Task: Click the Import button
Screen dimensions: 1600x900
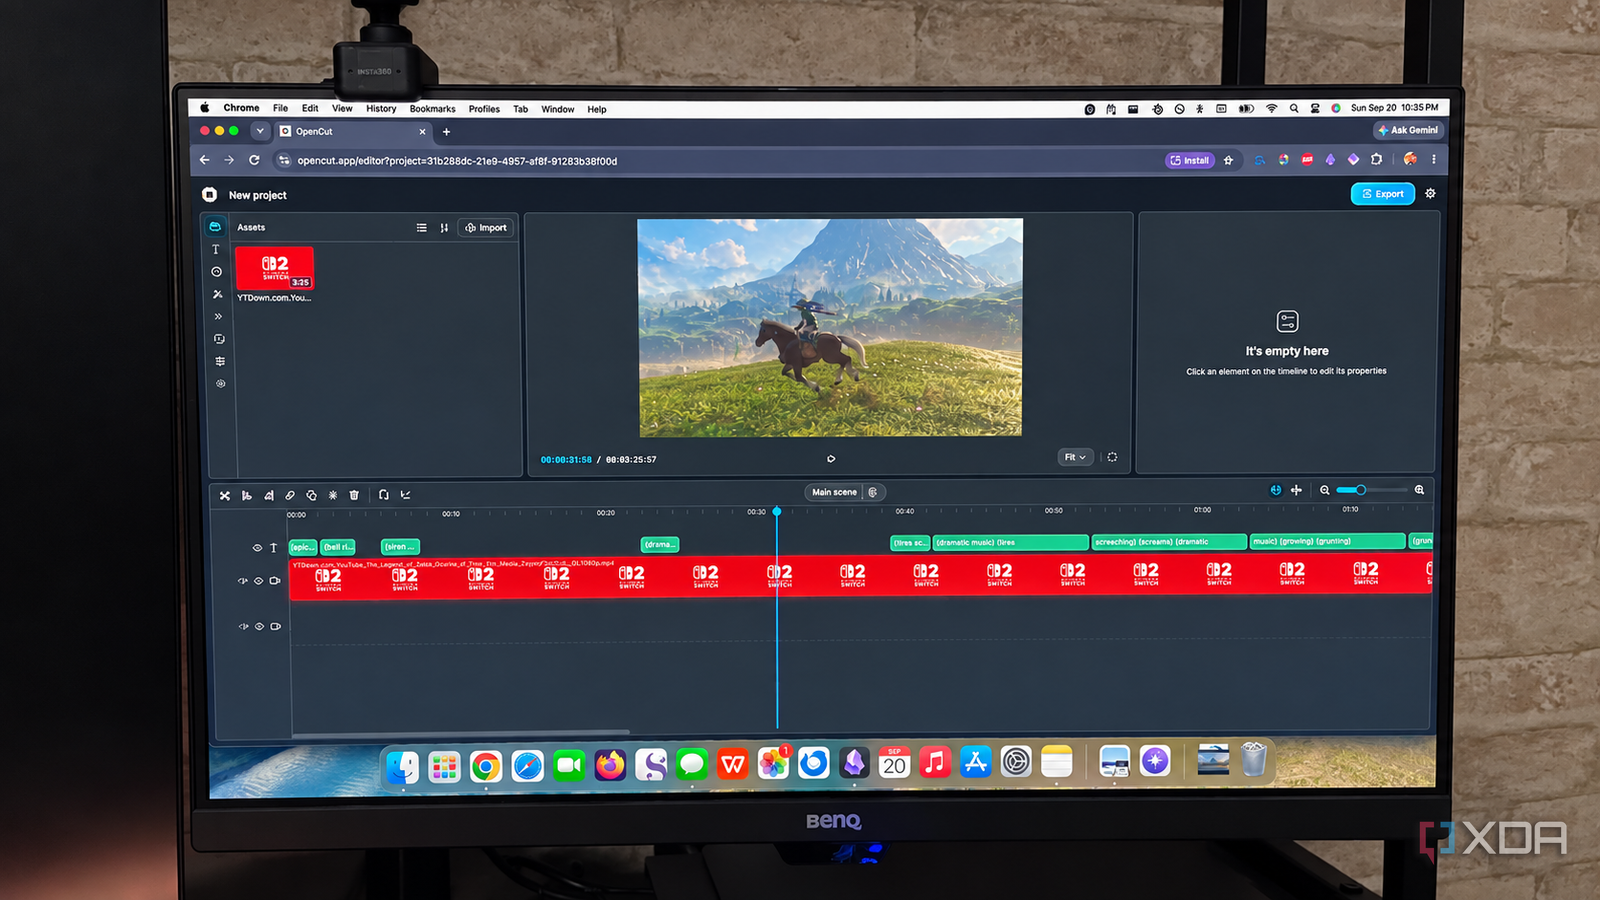Action: click(486, 228)
